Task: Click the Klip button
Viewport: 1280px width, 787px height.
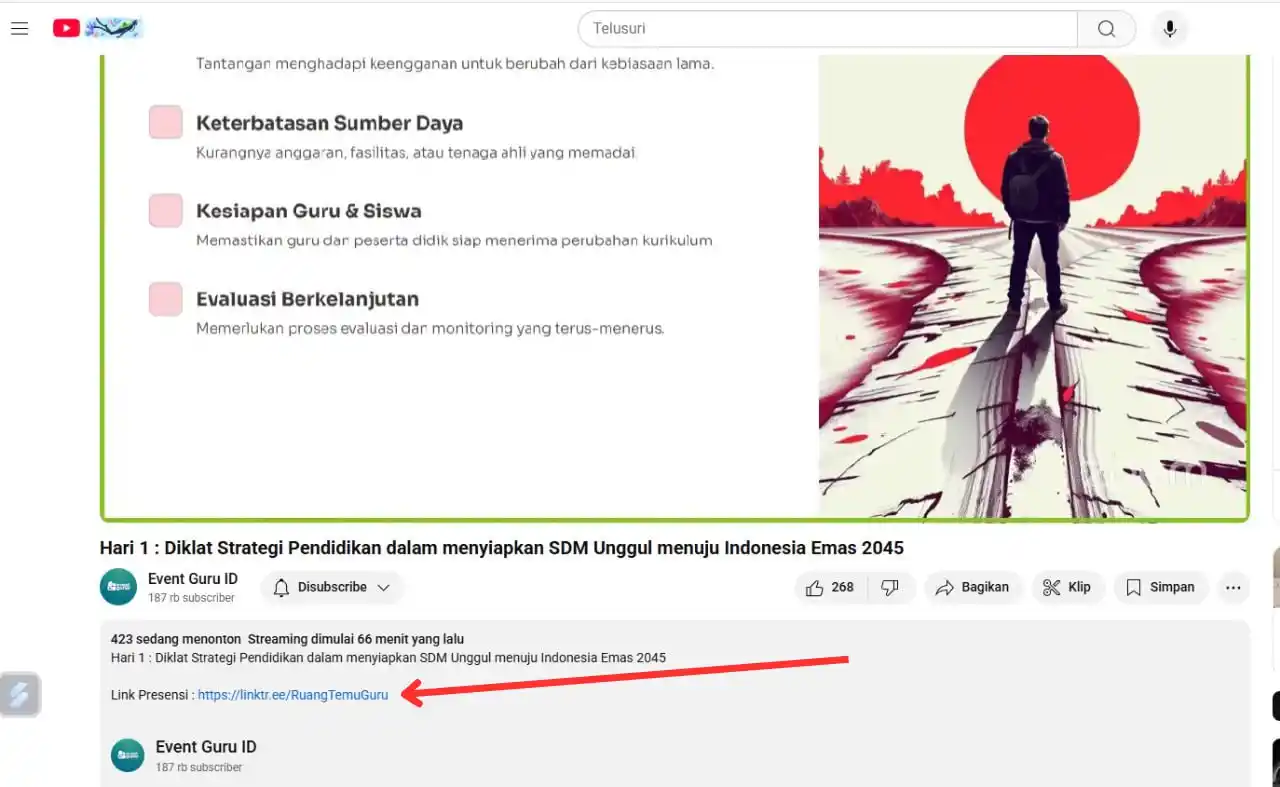Action: [x=1067, y=587]
